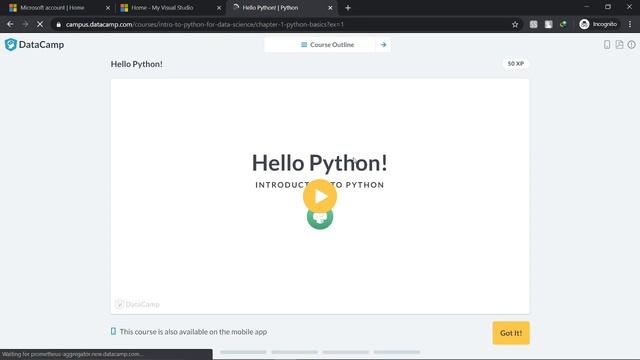Go back in browser history
This screenshot has width=640, height=360.
click(10, 24)
